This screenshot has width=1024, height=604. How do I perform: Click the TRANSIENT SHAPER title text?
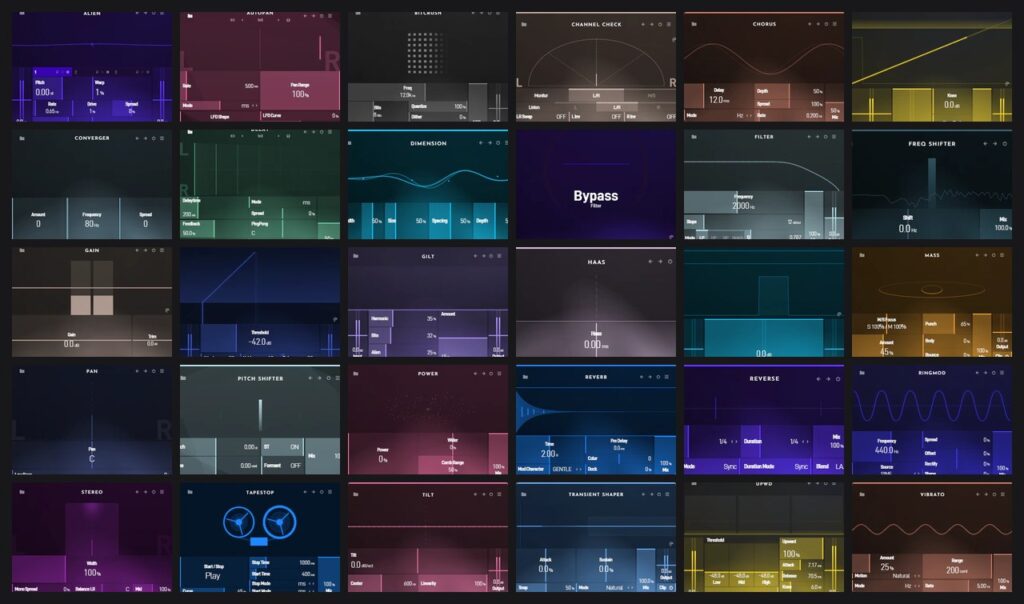(596, 494)
